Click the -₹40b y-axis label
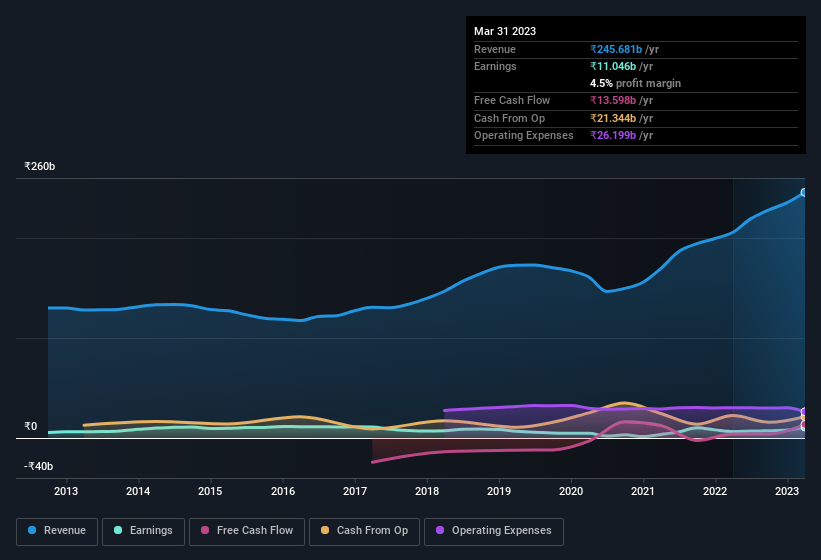821x560 pixels. pyautogui.click(x=38, y=466)
